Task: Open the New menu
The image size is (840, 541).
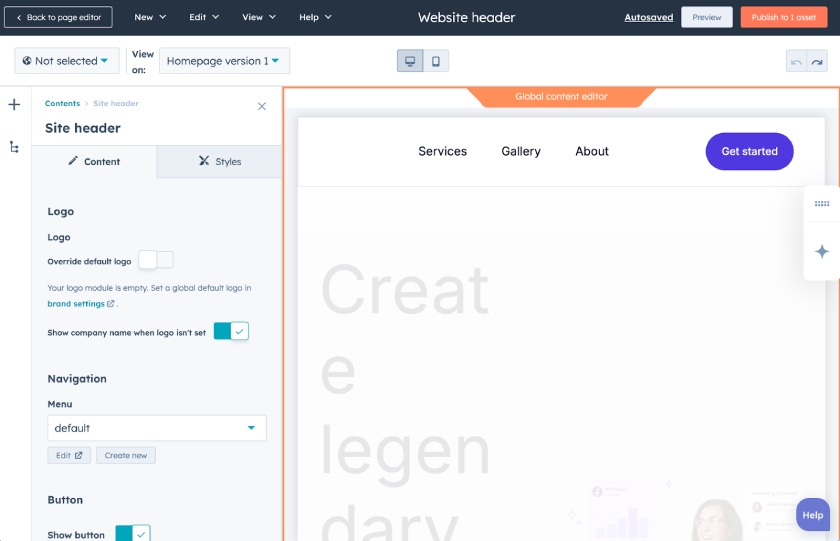Action: pos(150,17)
